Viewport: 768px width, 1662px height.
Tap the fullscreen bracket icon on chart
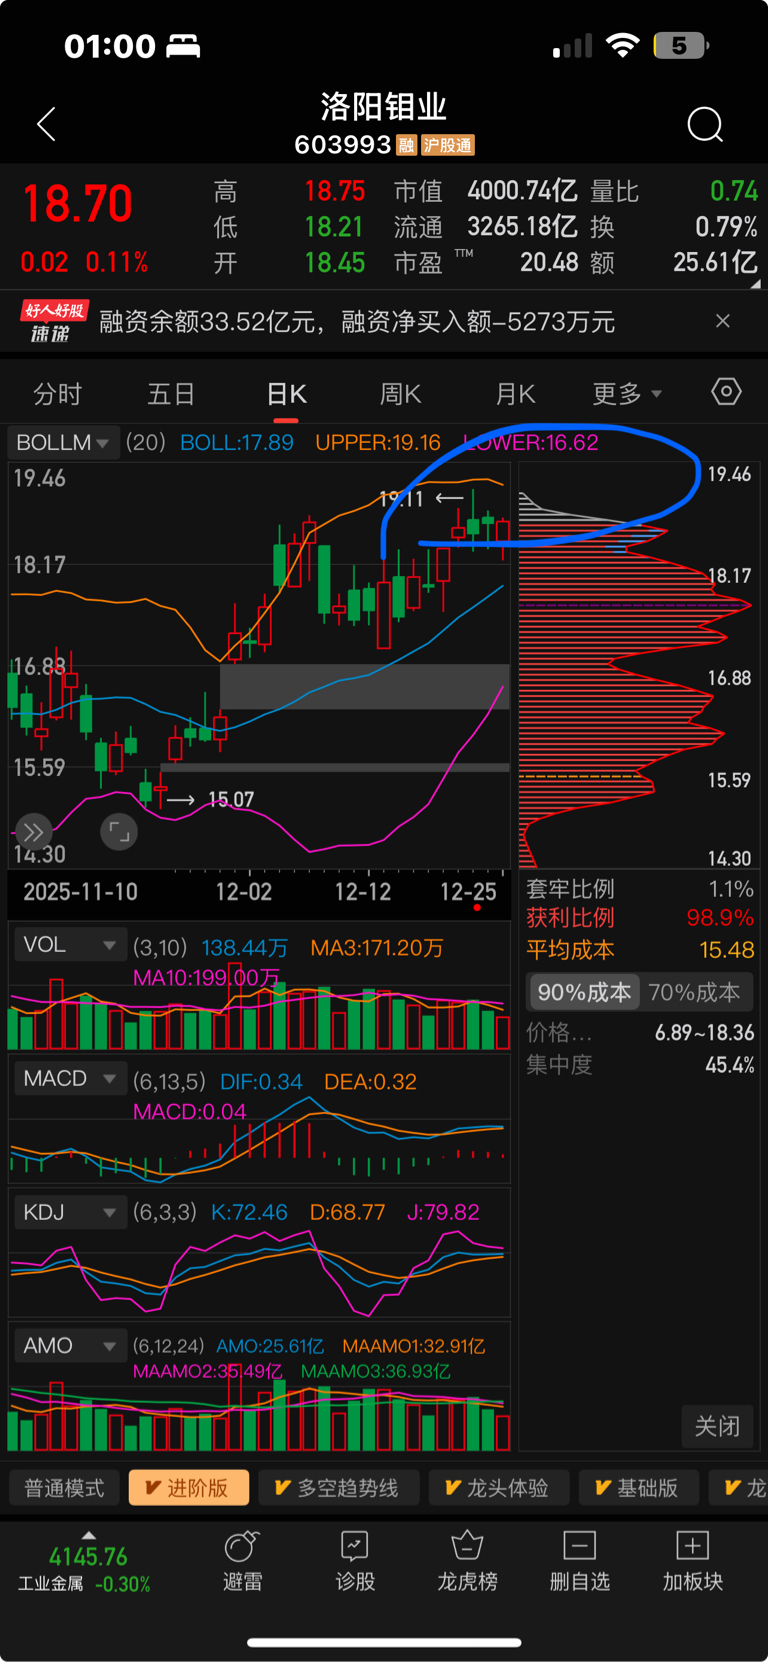[x=119, y=832]
